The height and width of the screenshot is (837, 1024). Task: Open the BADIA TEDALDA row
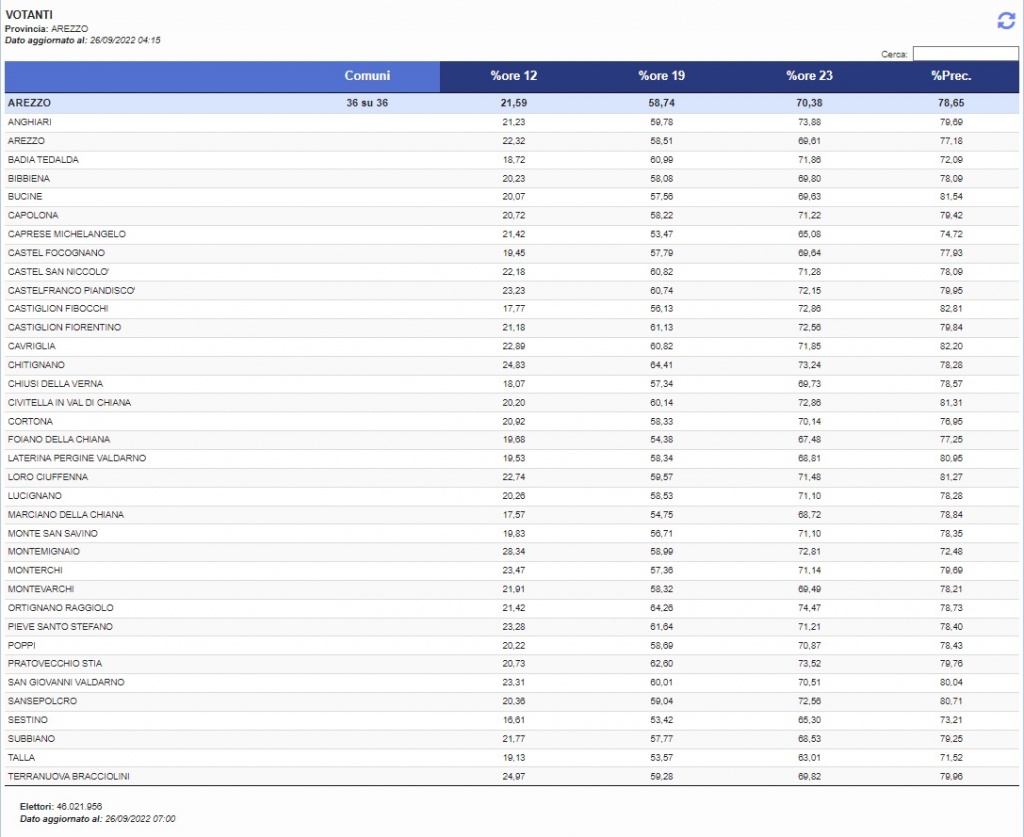[x=43, y=160]
